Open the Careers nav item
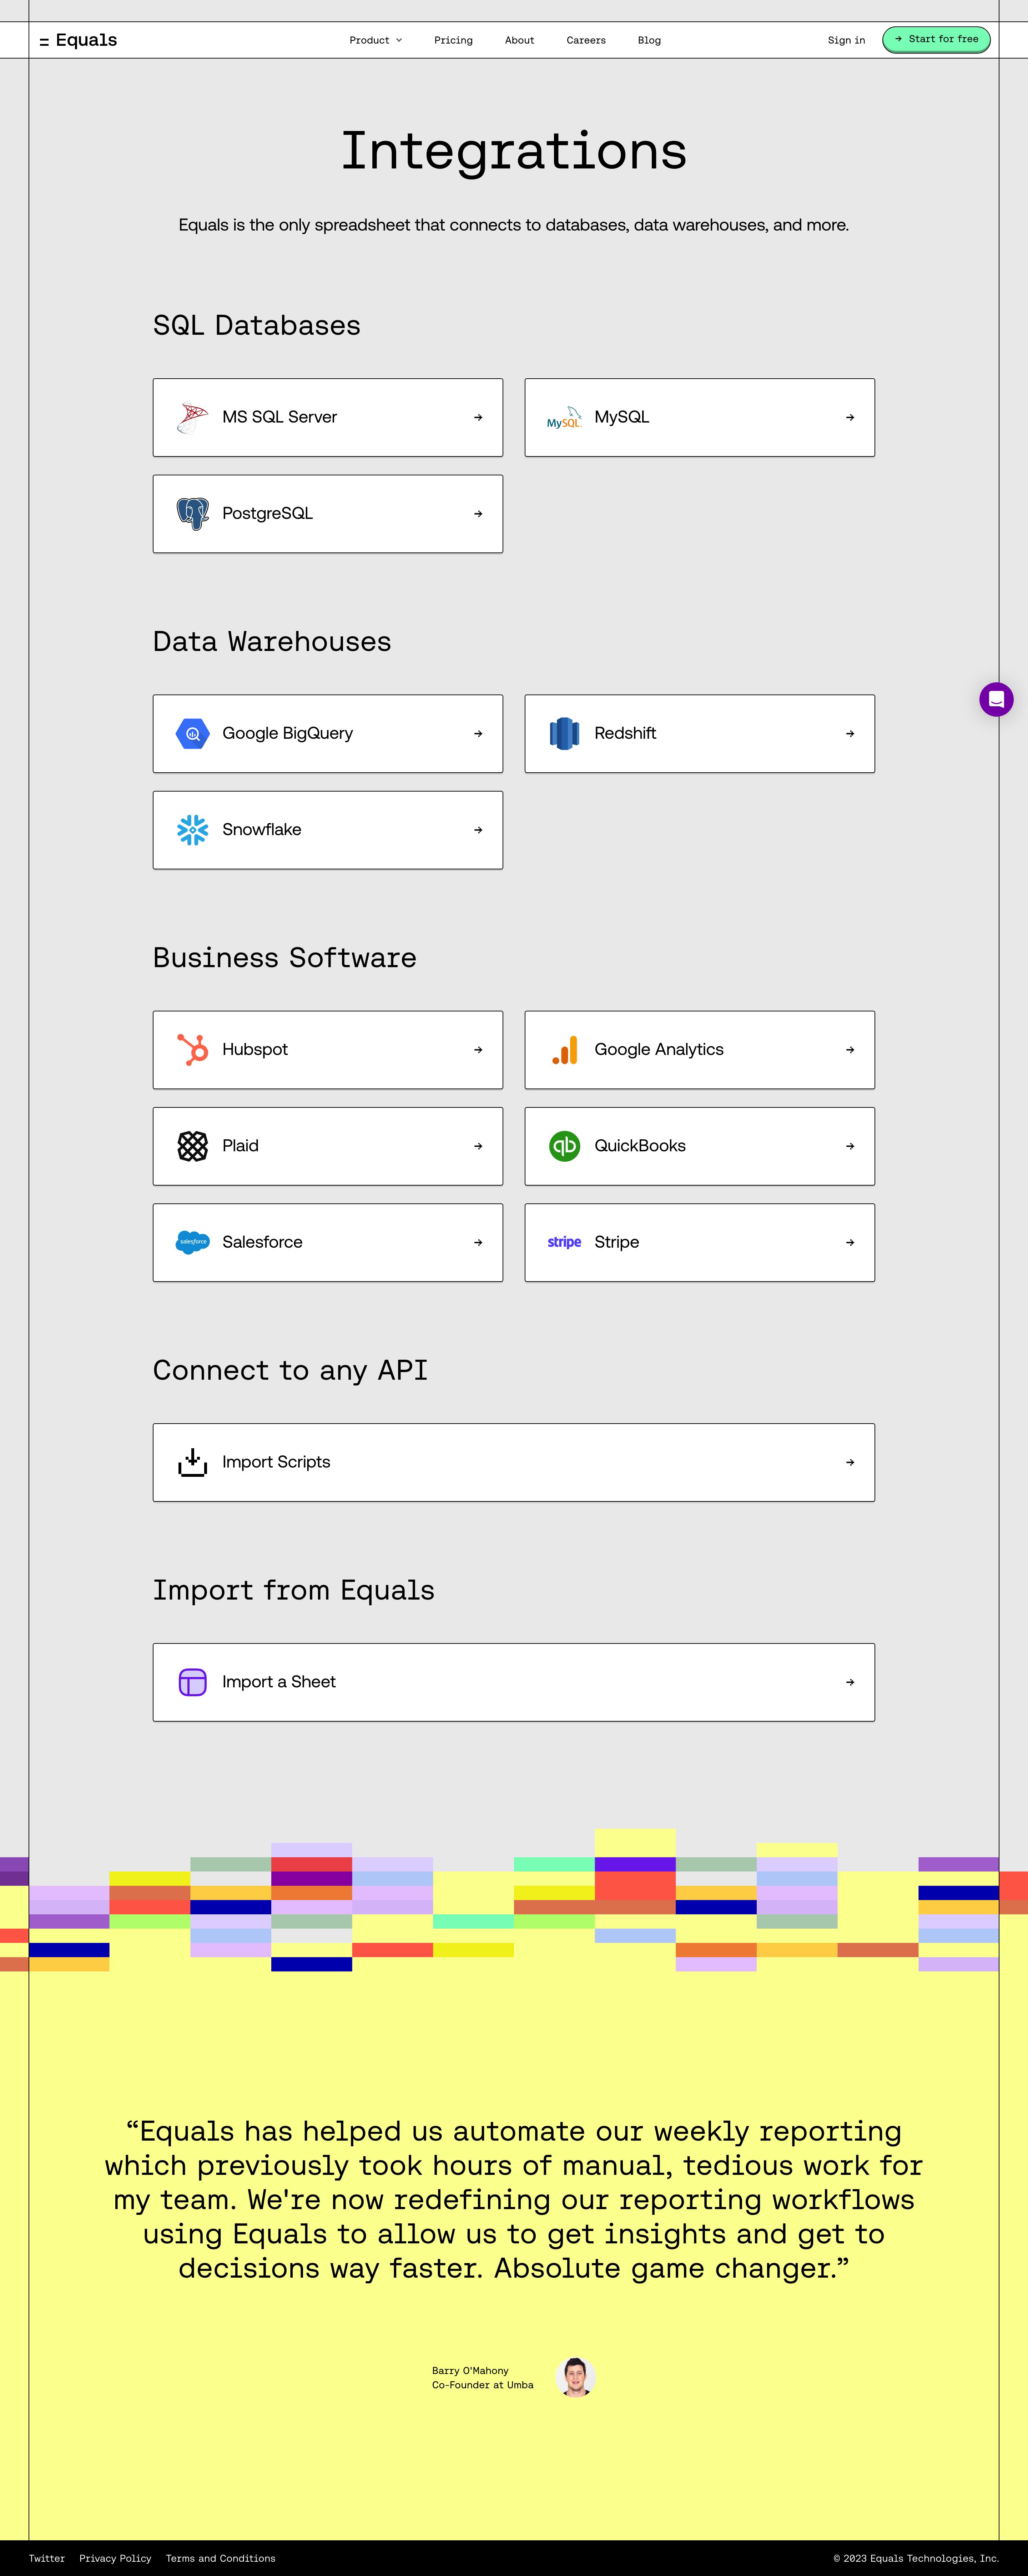Viewport: 1028px width, 2576px height. 586,40
